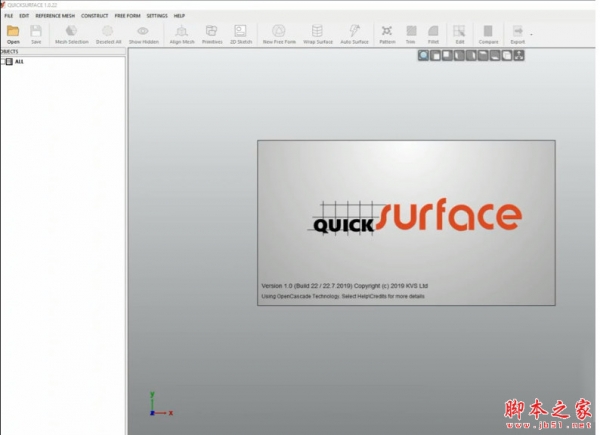Click the axes icon in the view toolbar

tap(519, 55)
